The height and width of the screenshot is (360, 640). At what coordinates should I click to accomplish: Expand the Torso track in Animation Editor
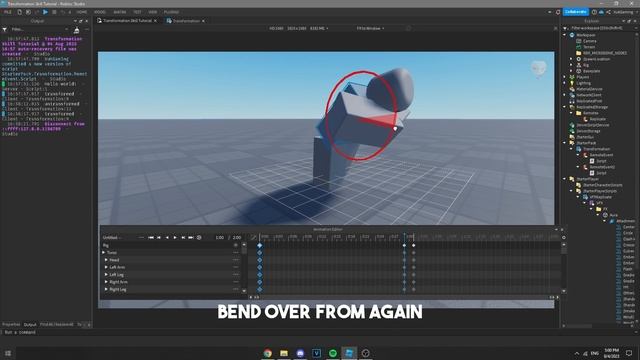click(103, 253)
